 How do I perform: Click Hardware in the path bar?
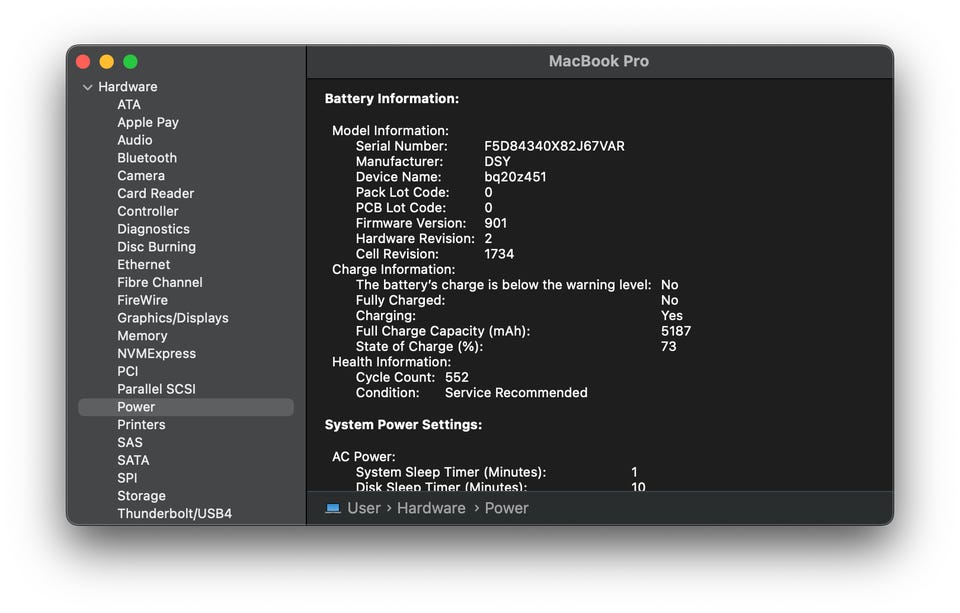pos(431,508)
